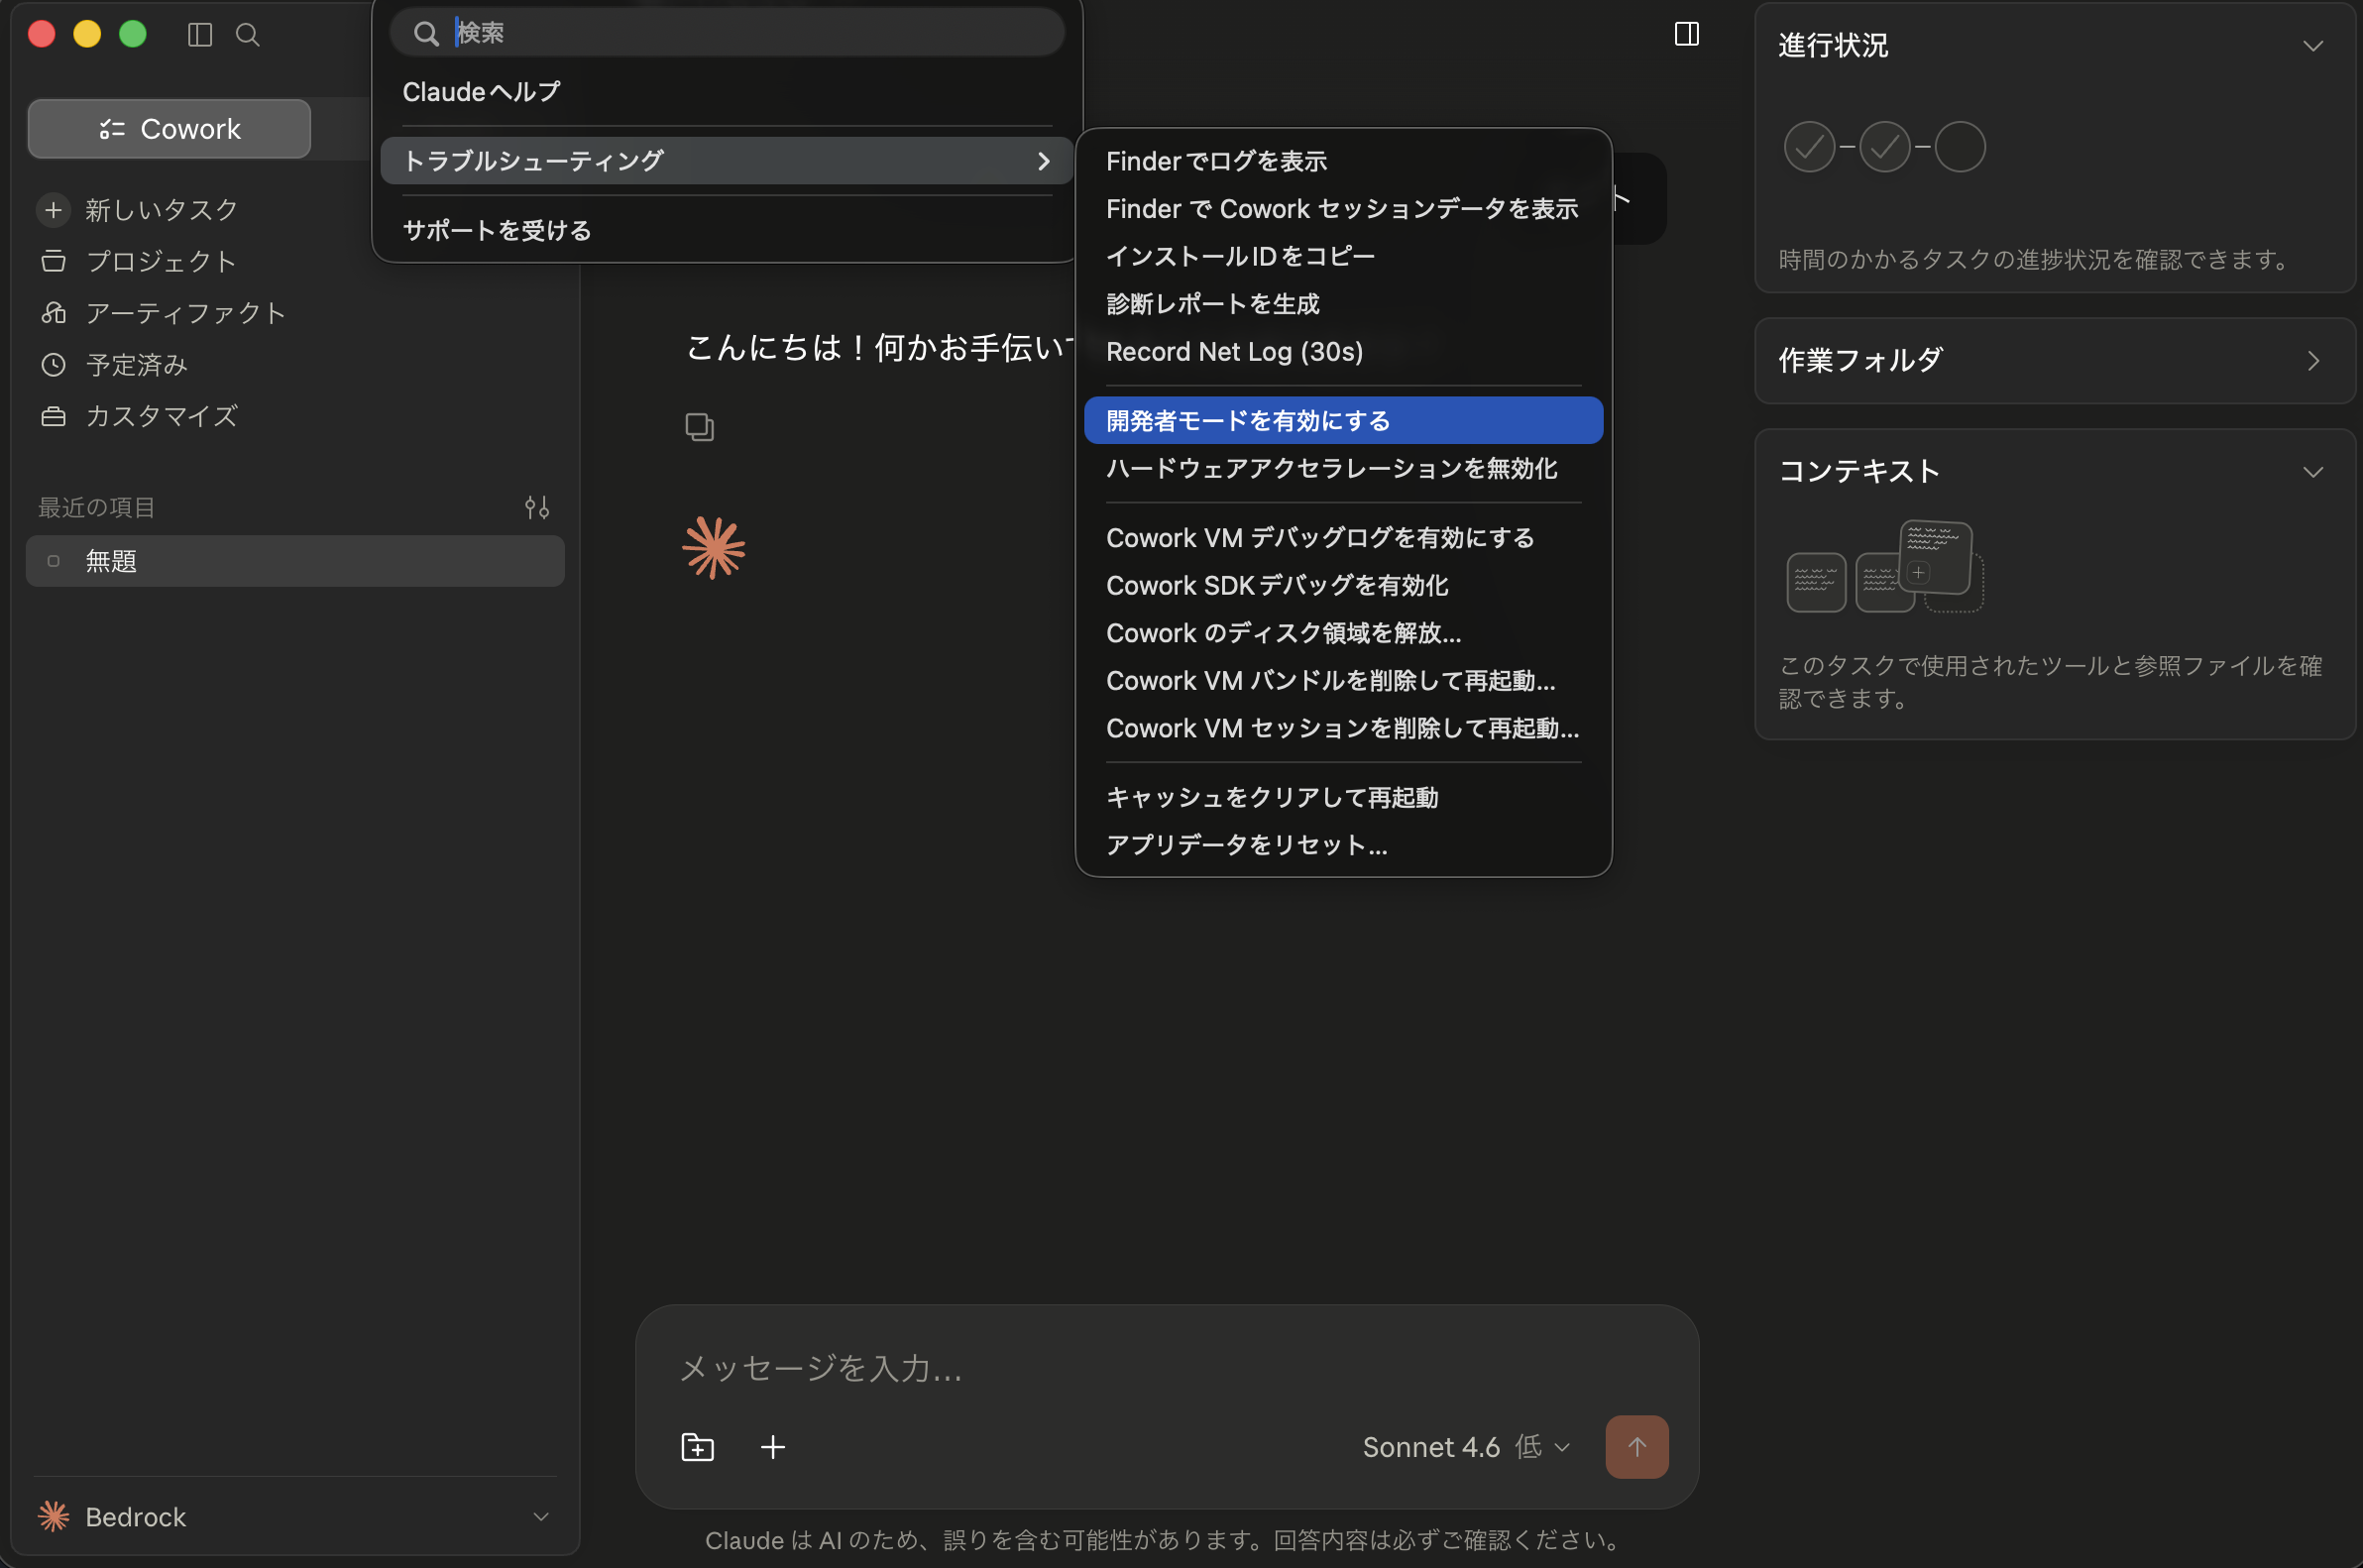Screen dimensions: 2363x1568
Task: Expand the Bedrock account dropdown
Action: pos(541,1516)
